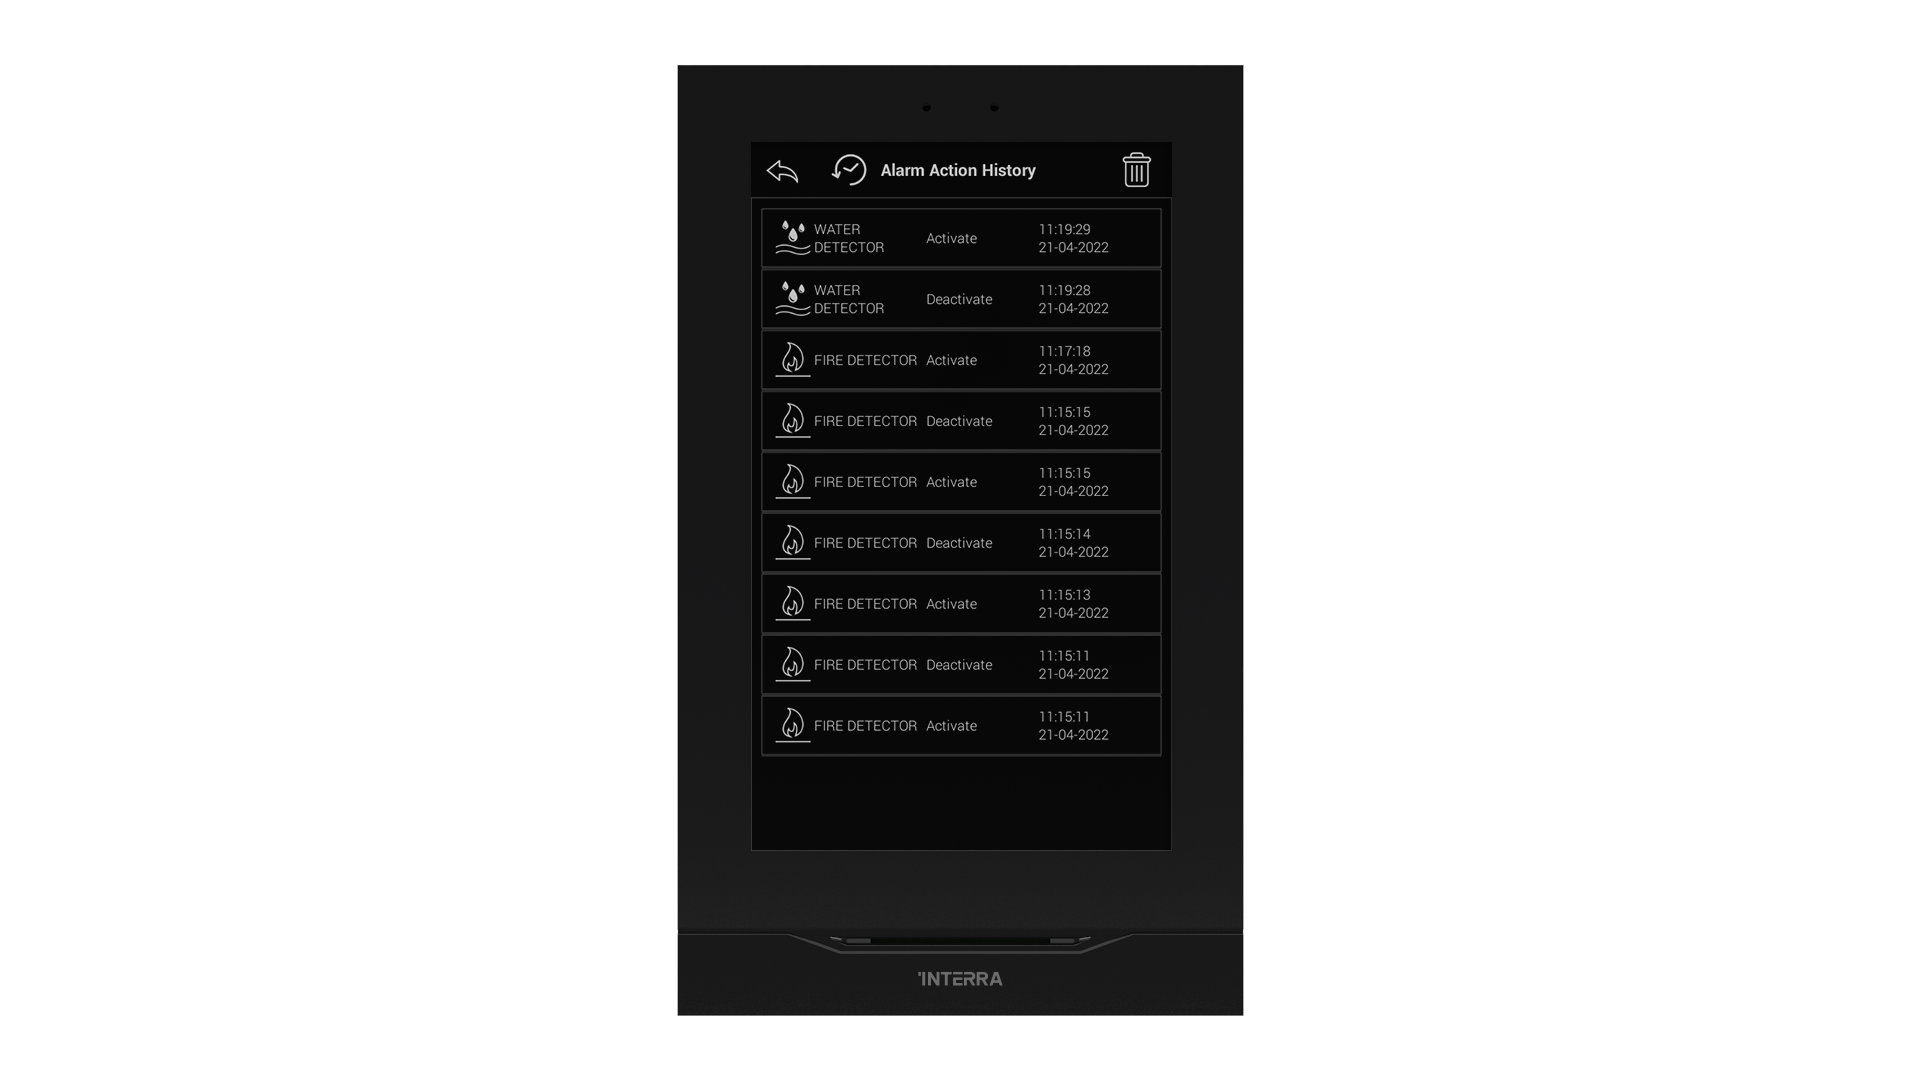Expand the WATER DETECTOR Deactivate log entry
This screenshot has width=1920, height=1080.
point(960,298)
